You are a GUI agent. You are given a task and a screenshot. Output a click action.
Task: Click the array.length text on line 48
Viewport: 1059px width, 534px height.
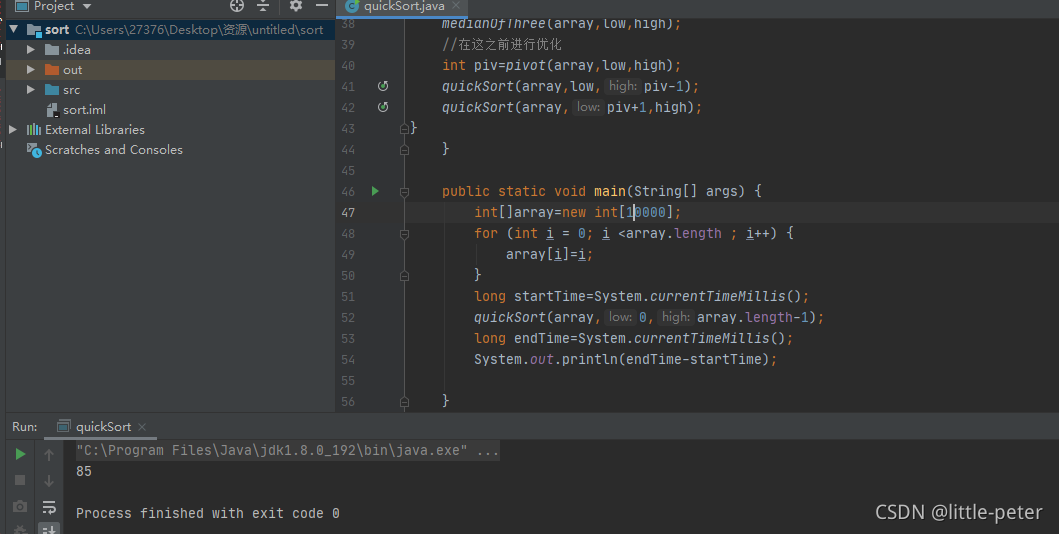click(x=674, y=233)
